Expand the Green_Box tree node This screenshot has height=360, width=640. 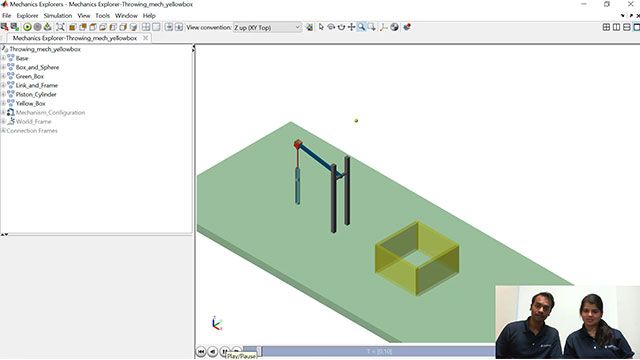pos(3,76)
